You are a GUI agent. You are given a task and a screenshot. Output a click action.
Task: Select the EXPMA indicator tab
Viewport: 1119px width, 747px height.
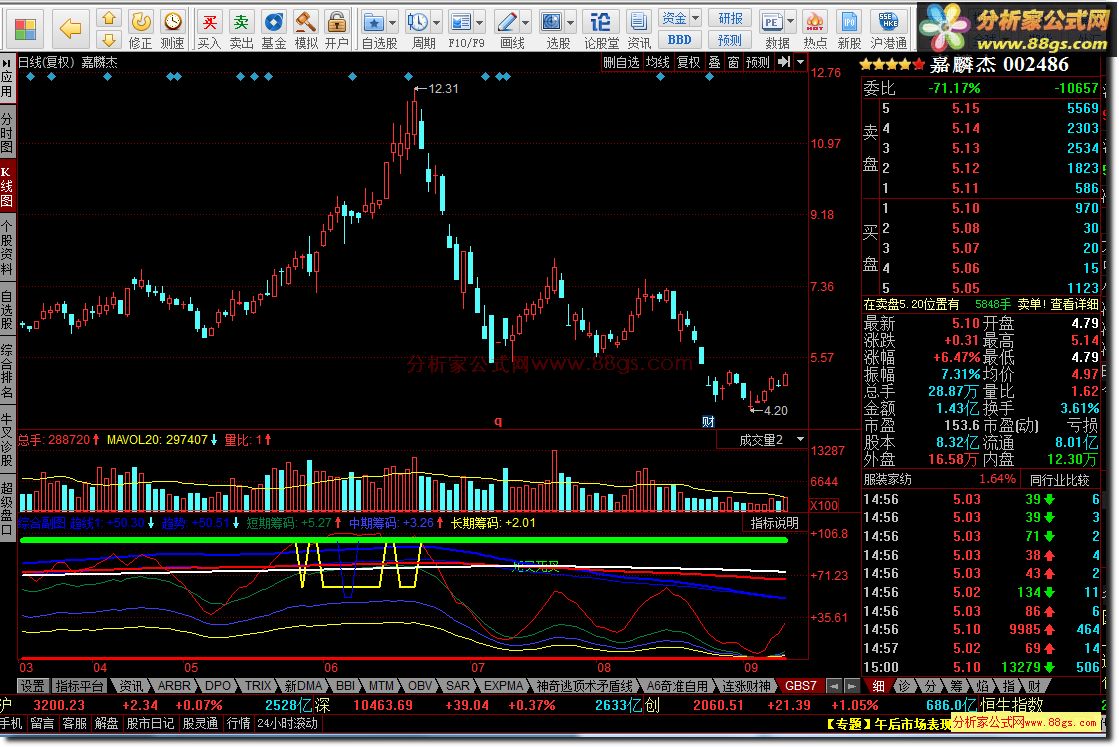click(503, 686)
